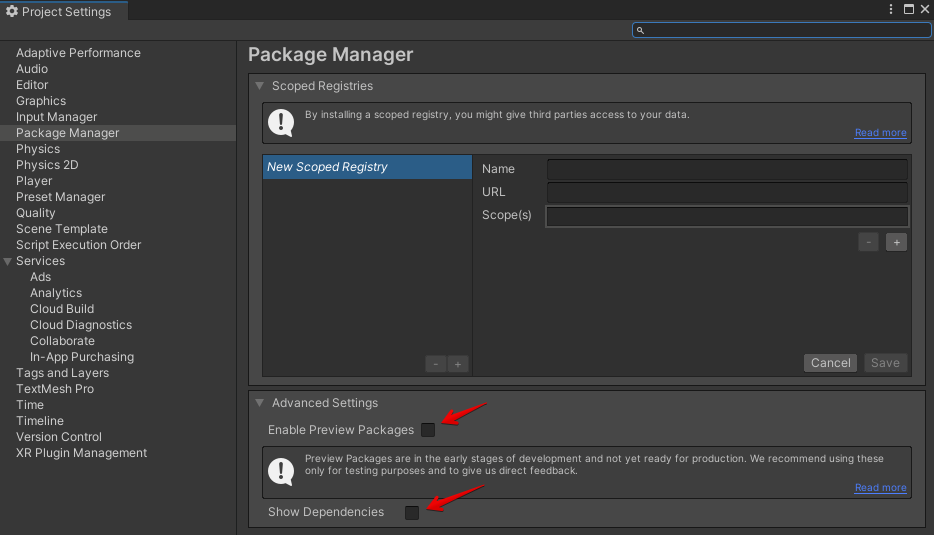Collapse the Advanced Settings section
934x535 pixels.
tap(260, 403)
